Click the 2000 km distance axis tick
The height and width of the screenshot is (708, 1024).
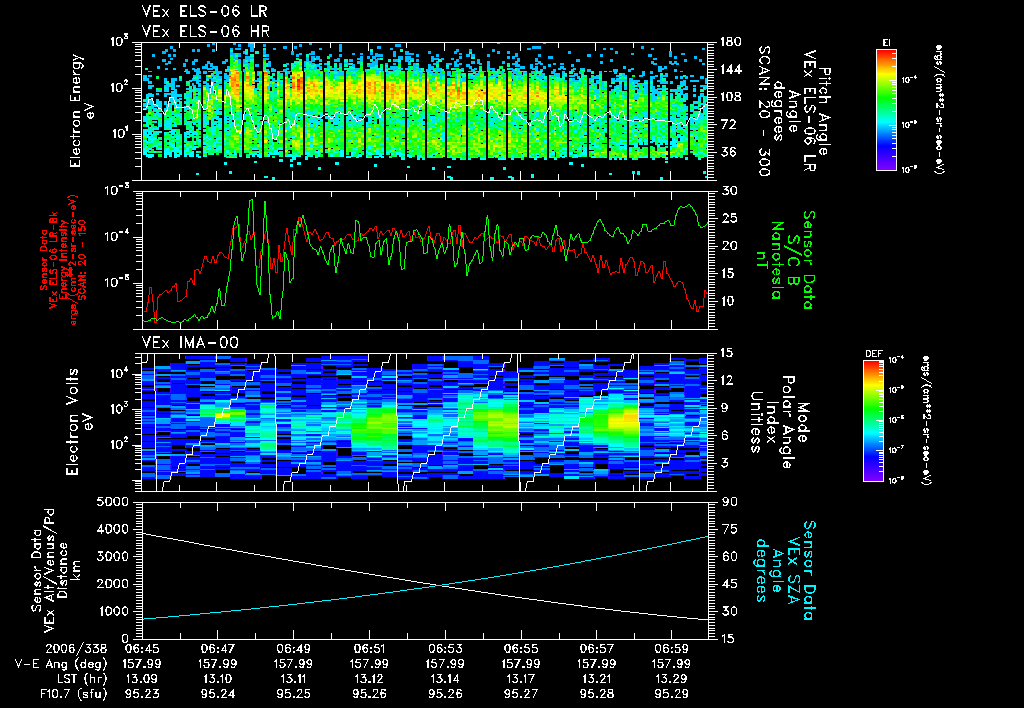[x=110, y=584]
